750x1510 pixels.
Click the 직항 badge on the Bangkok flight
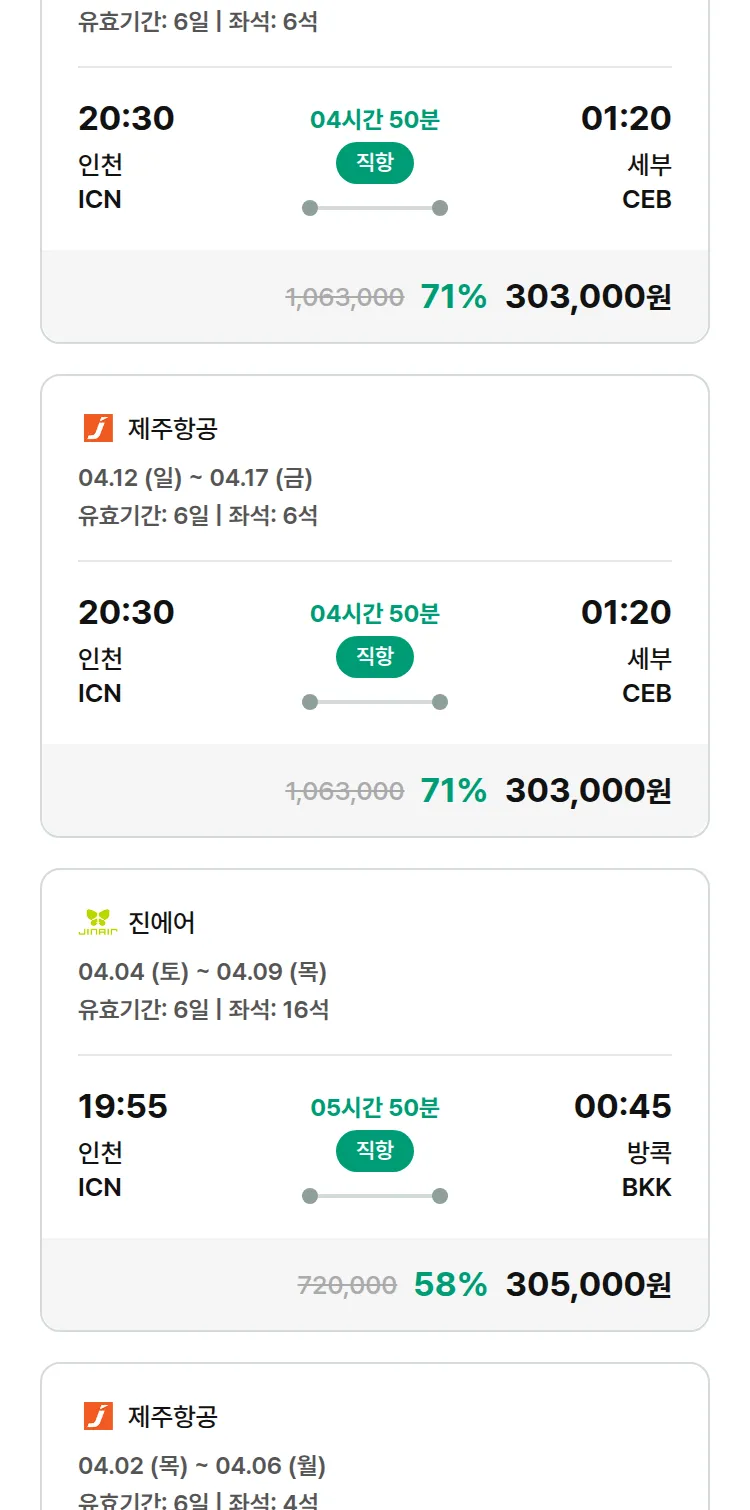(375, 1151)
